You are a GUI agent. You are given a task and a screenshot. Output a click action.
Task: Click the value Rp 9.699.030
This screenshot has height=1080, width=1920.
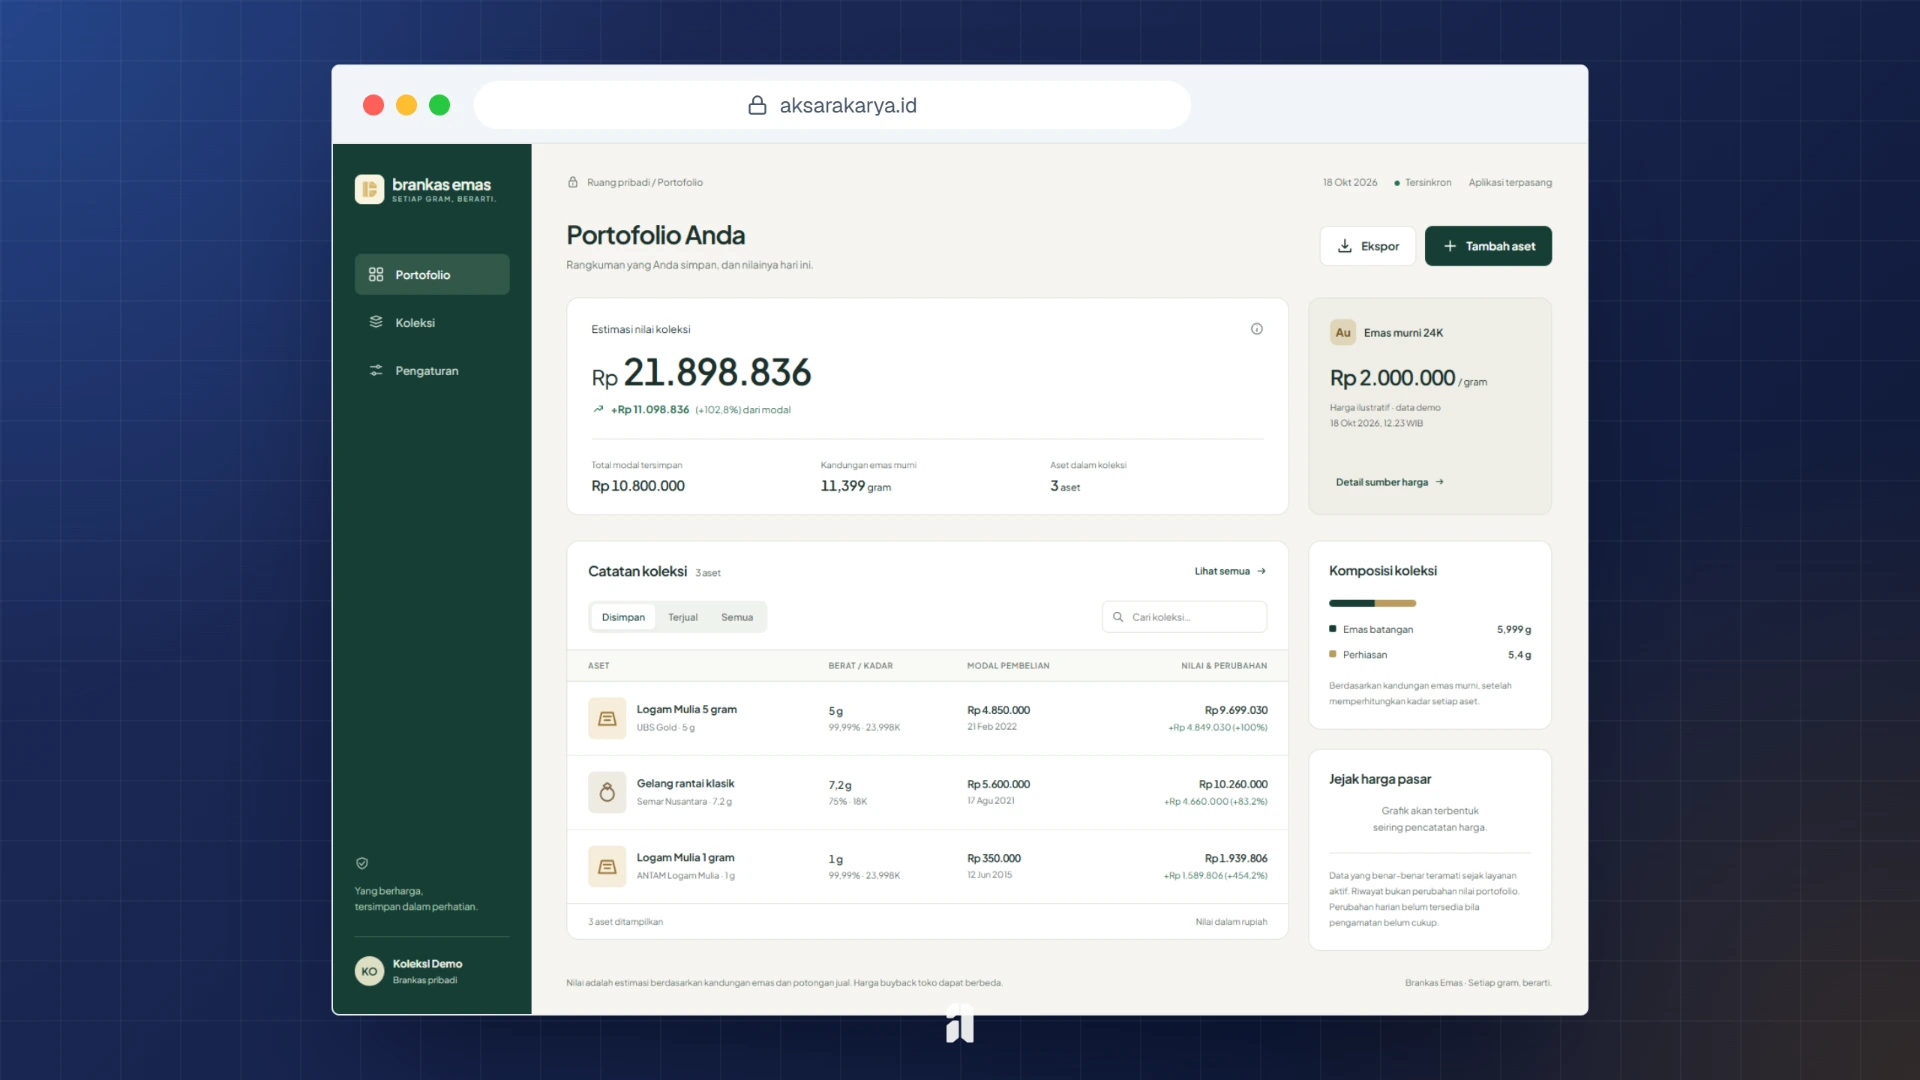[1236, 710]
